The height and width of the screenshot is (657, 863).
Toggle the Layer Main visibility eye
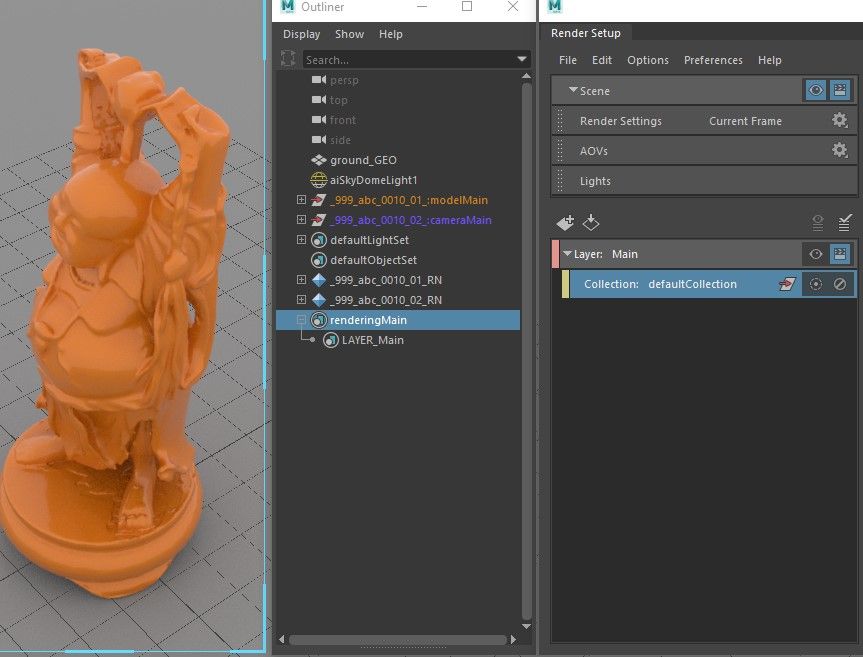[x=816, y=254]
